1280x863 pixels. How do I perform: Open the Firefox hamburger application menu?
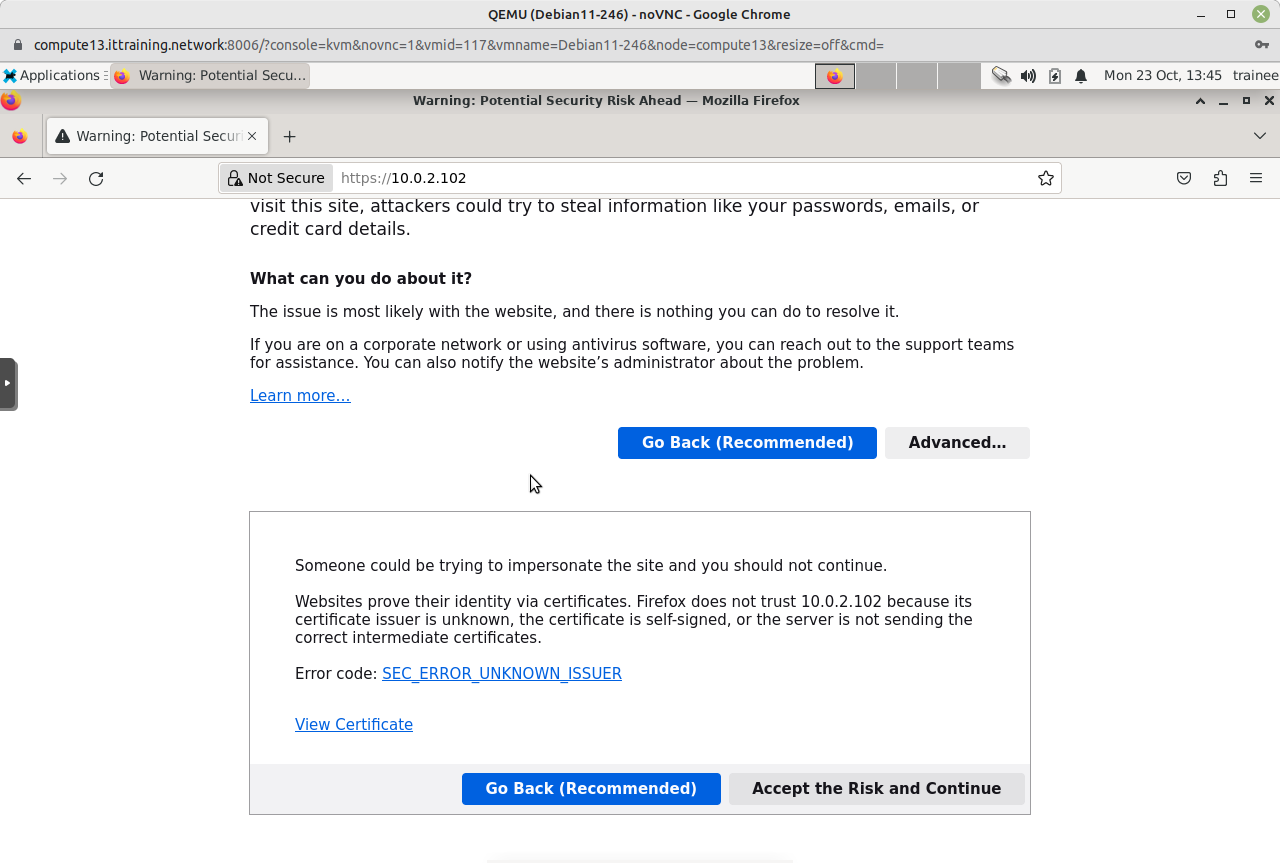click(1256, 178)
